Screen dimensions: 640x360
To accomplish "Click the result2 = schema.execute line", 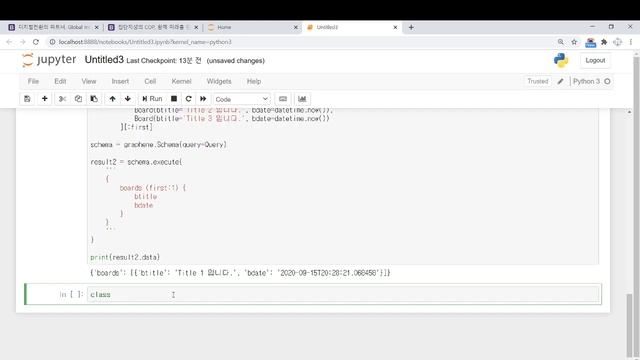I will pos(136,162).
